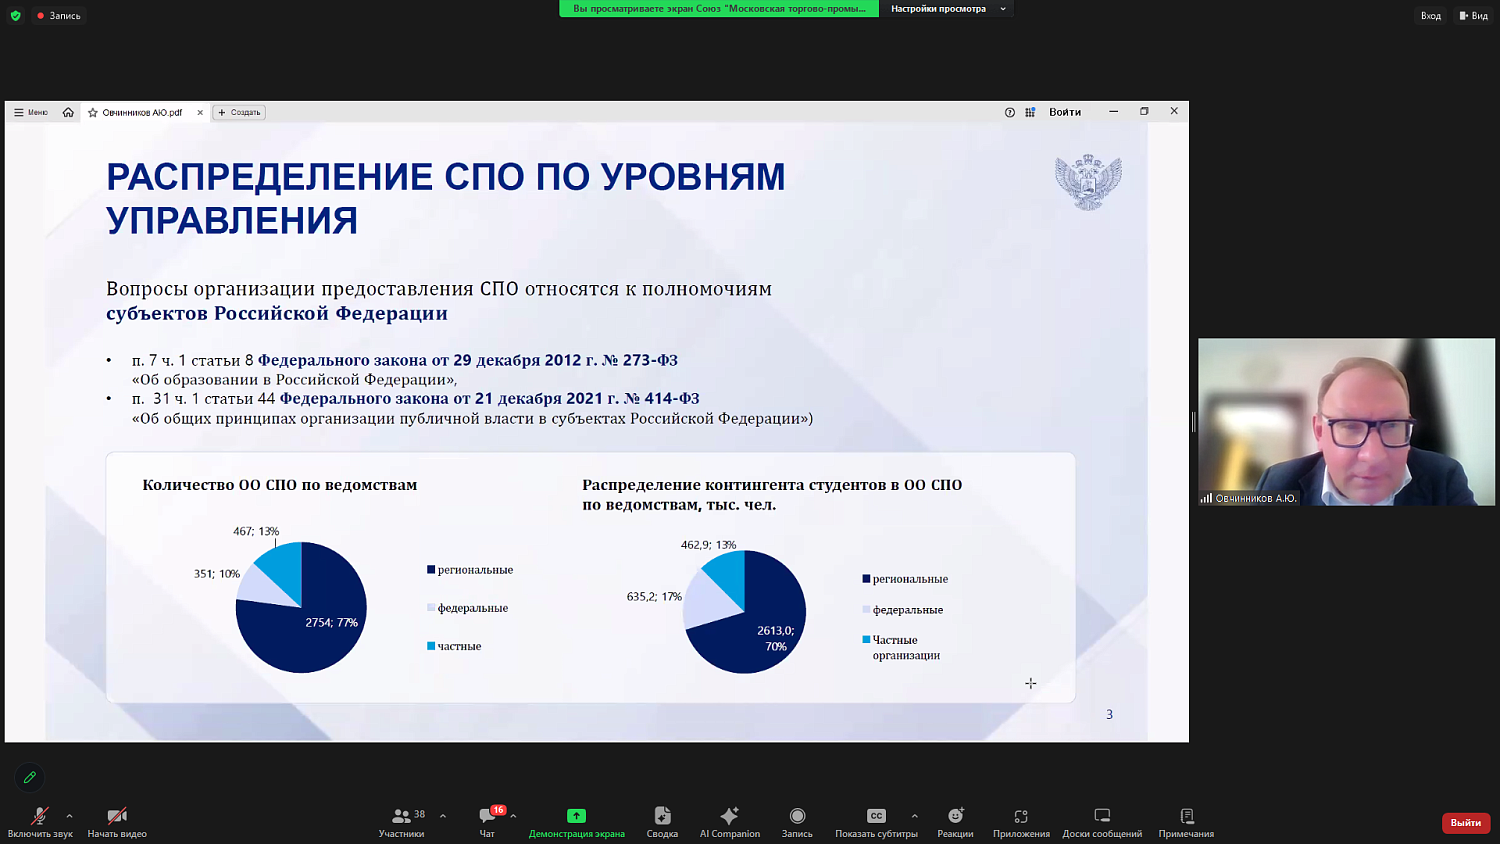Enable subtitles with Показать субтитры
The width and height of the screenshot is (1500, 844).
876,822
